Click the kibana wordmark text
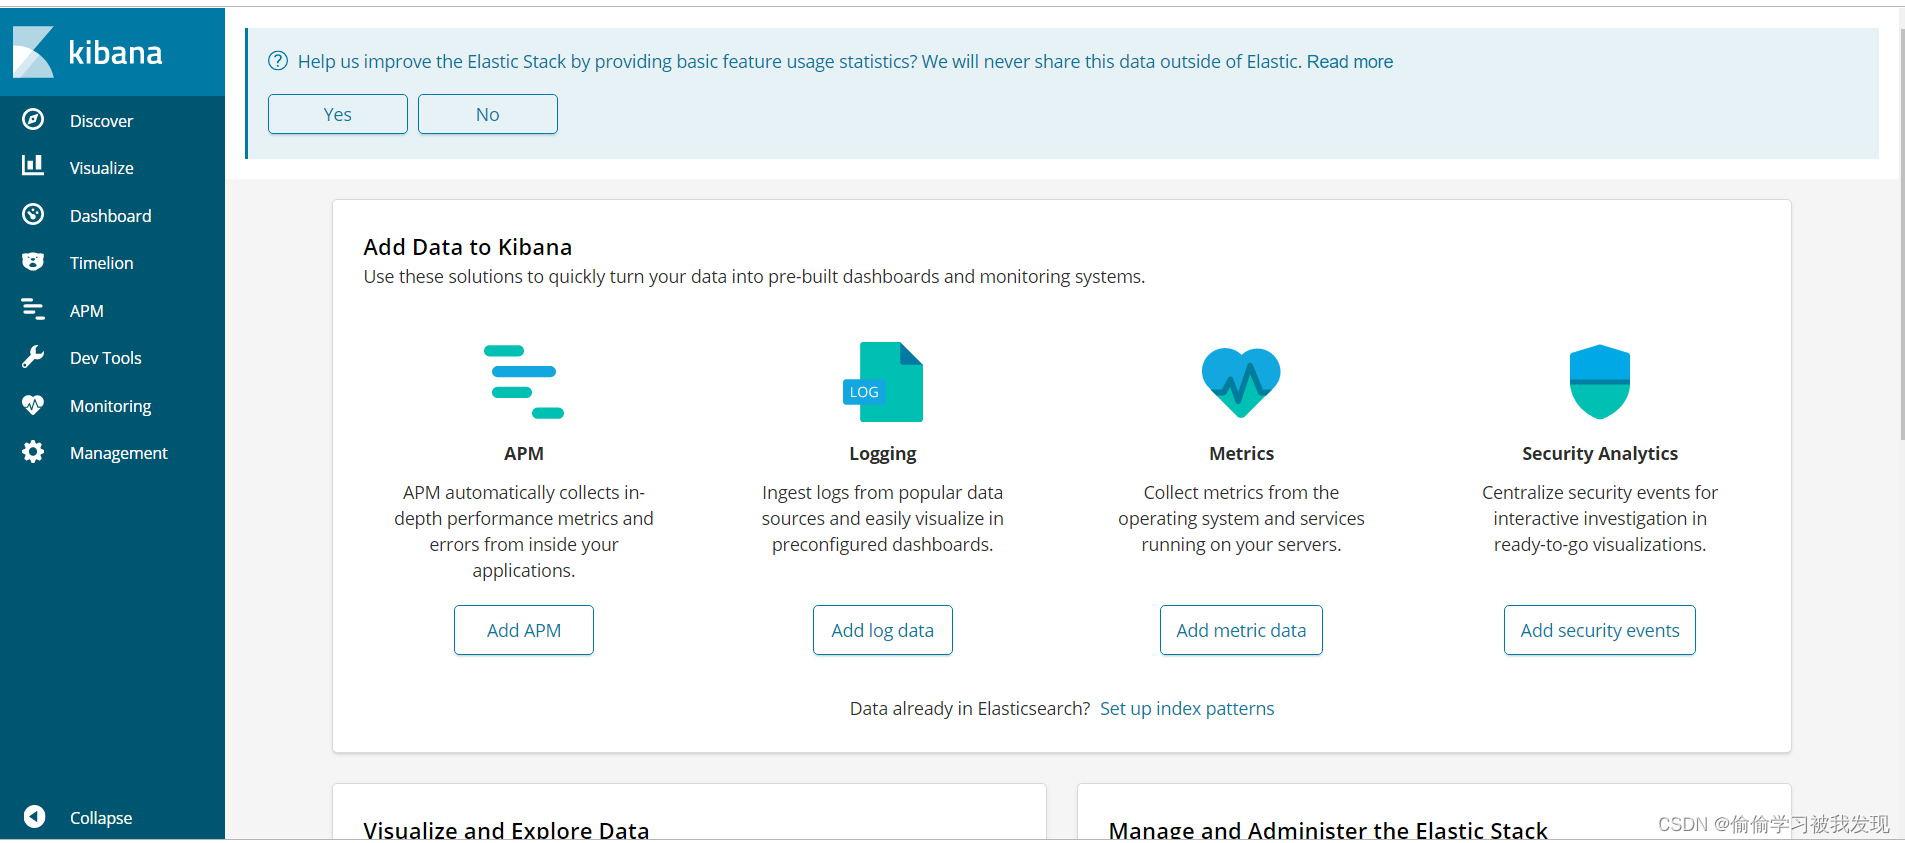The image size is (1905, 843). click(x=115, y=52)
